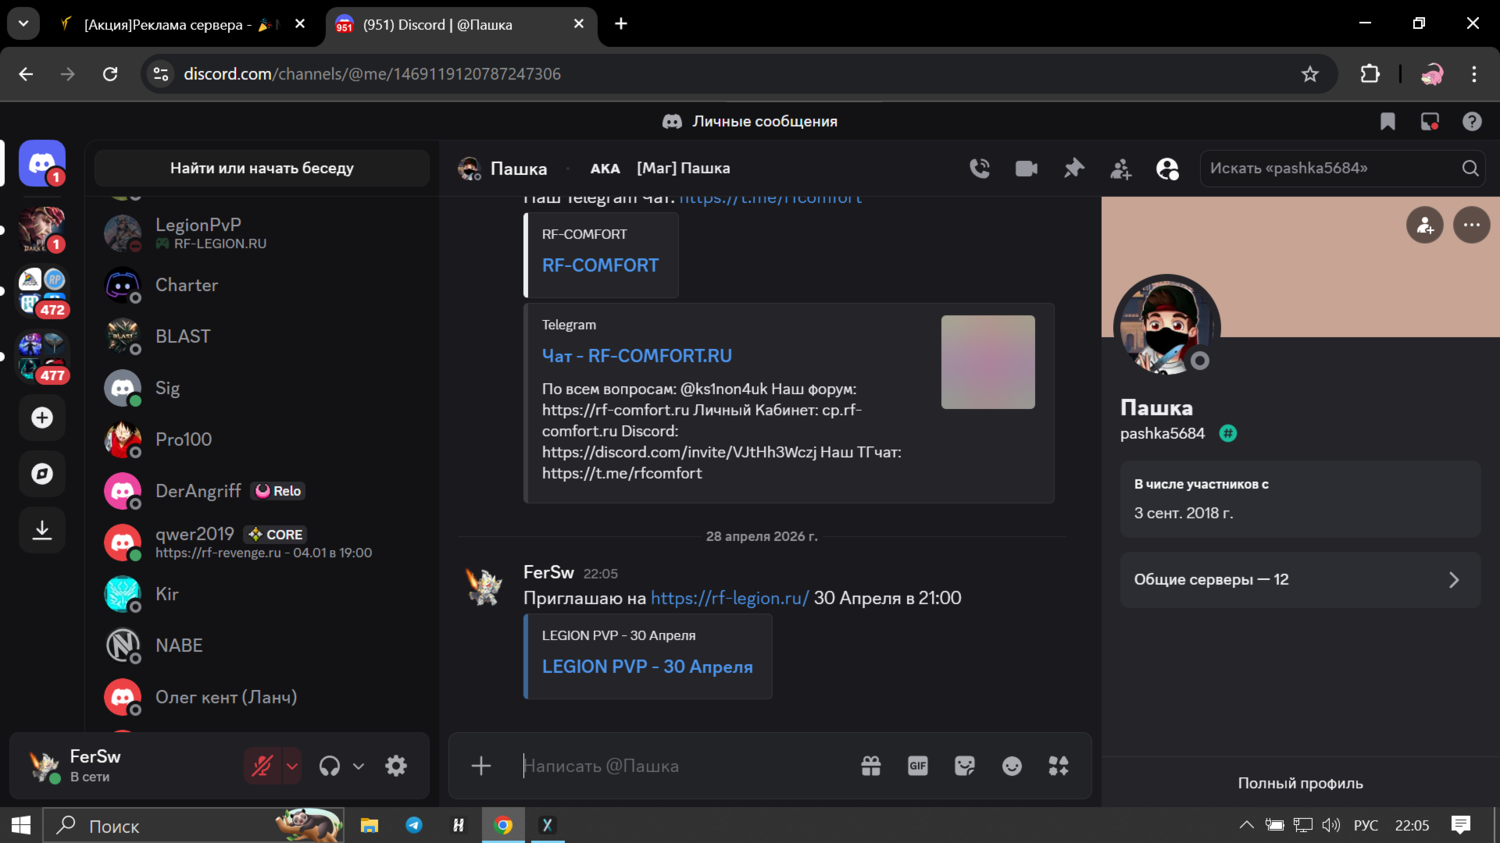Open the inbox icon in title bar
The width and height of the screenshot is (1500, 843).
(1430, 121)
